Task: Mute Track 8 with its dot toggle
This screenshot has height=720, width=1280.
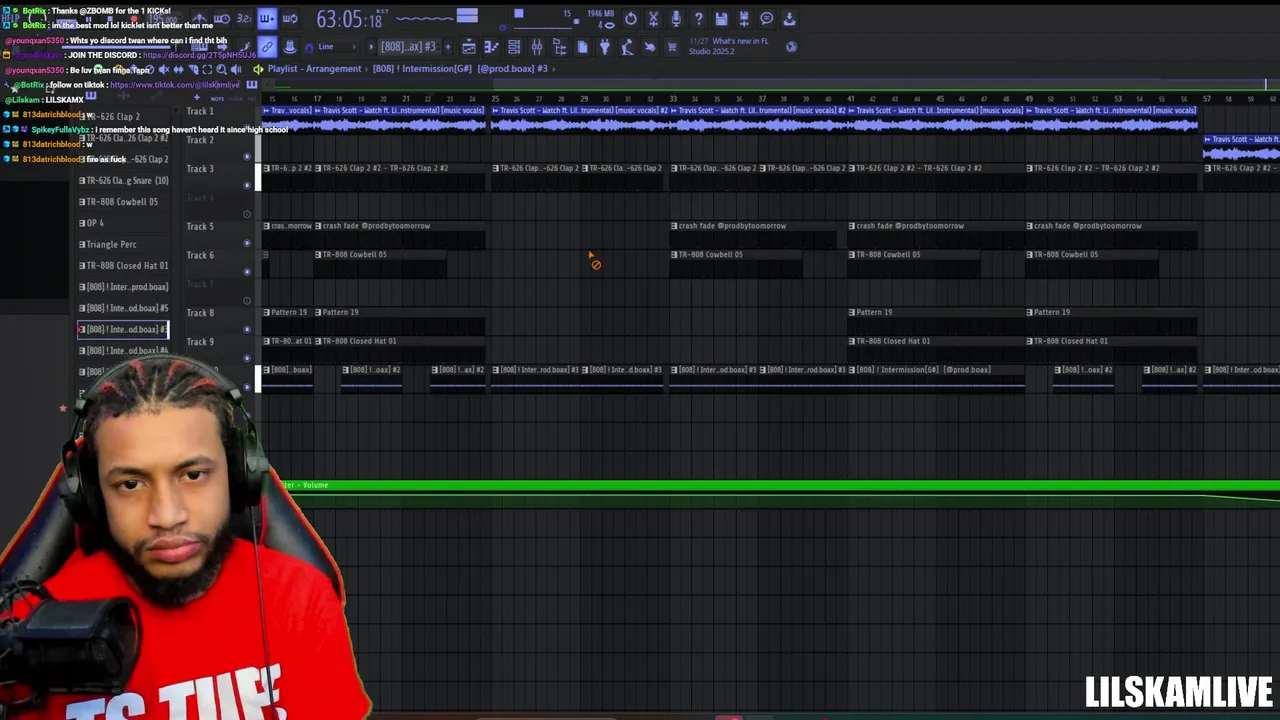Action: (x=247, y=329)
